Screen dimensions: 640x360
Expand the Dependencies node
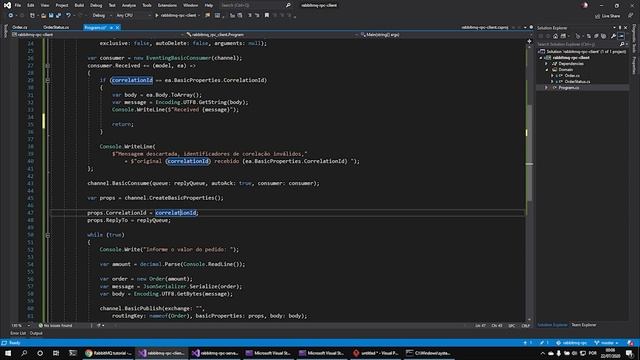click(546, 64)
